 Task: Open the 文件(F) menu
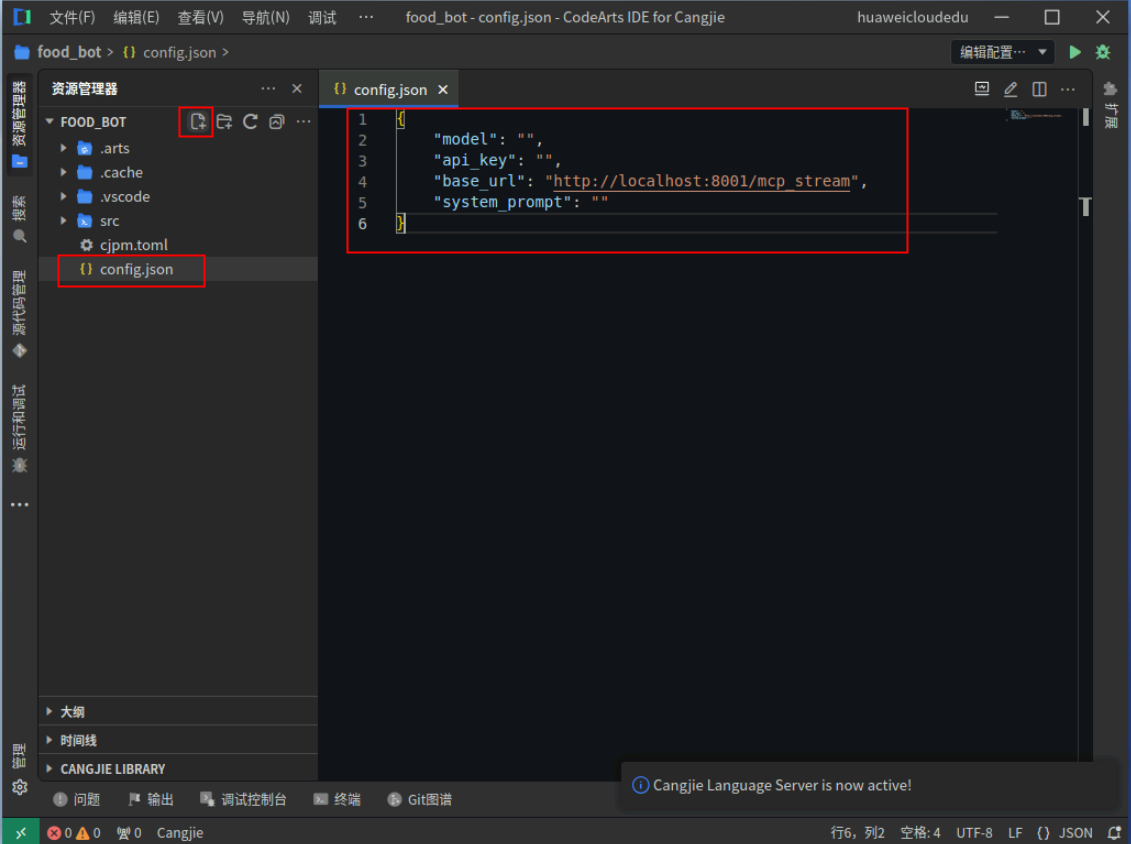72,17
